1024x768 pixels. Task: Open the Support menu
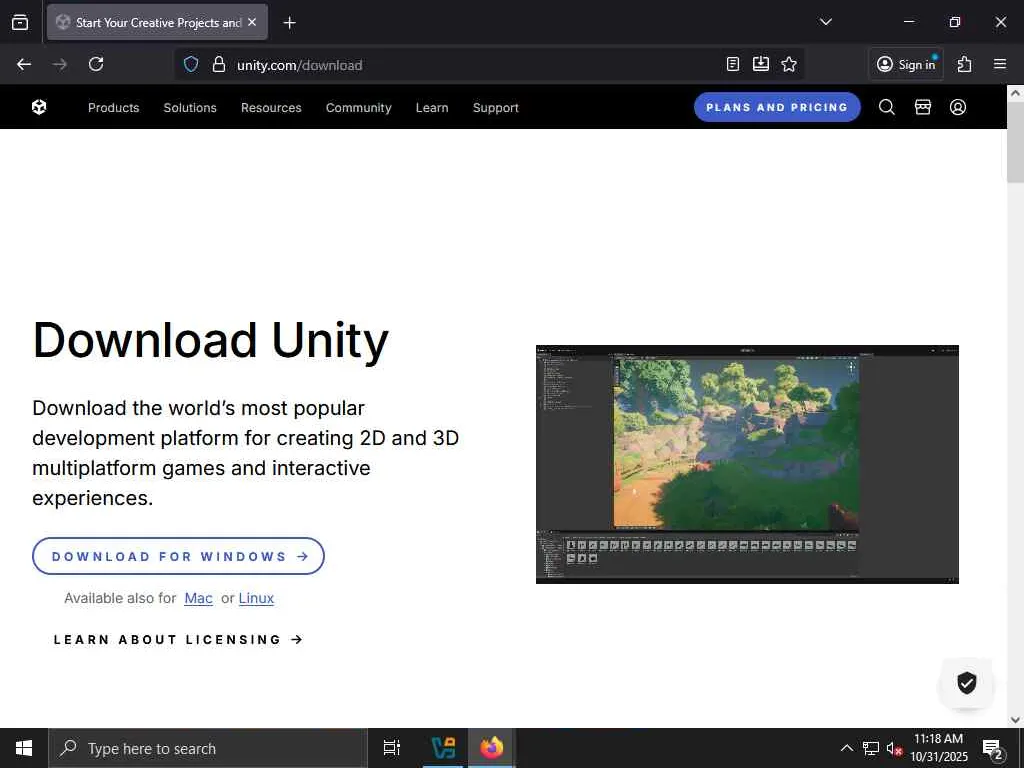496,108
